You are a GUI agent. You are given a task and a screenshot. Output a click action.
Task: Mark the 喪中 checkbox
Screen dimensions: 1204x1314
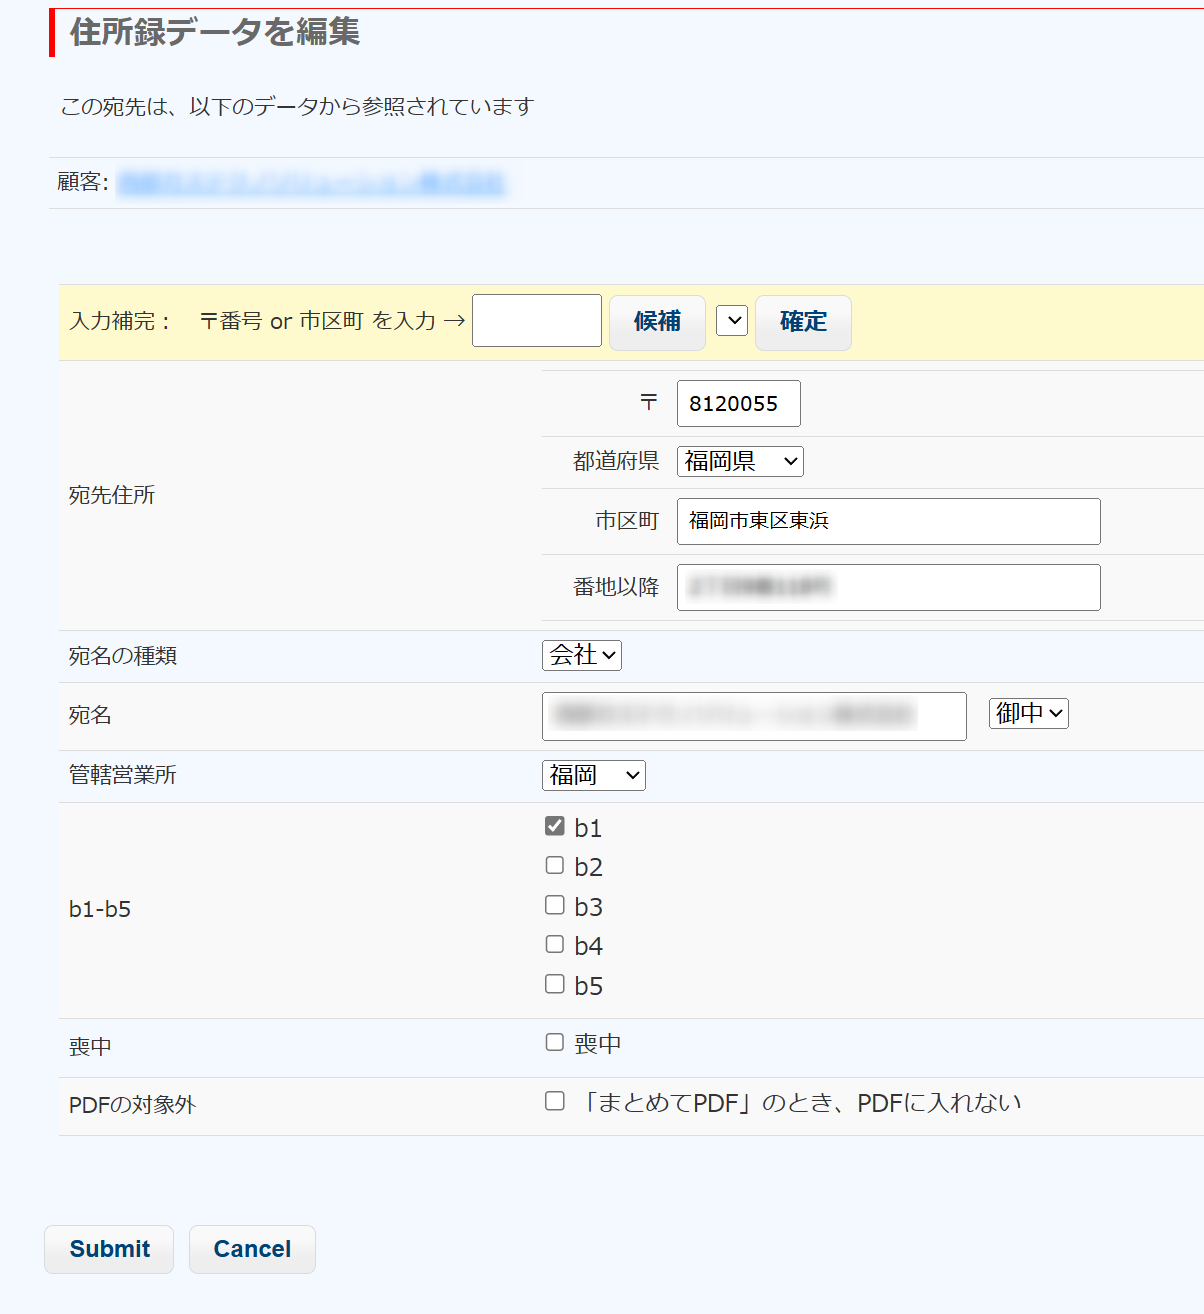coord(555,1042)
